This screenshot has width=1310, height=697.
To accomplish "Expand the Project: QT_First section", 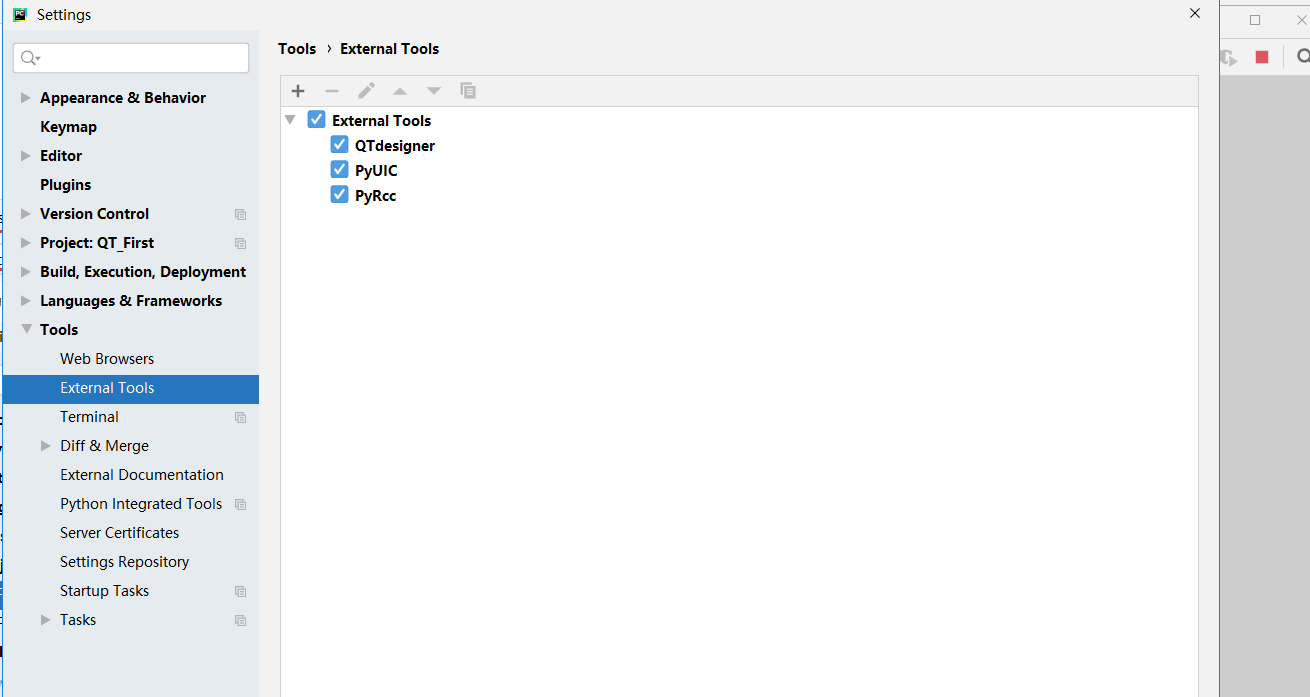I will (26, 243).
